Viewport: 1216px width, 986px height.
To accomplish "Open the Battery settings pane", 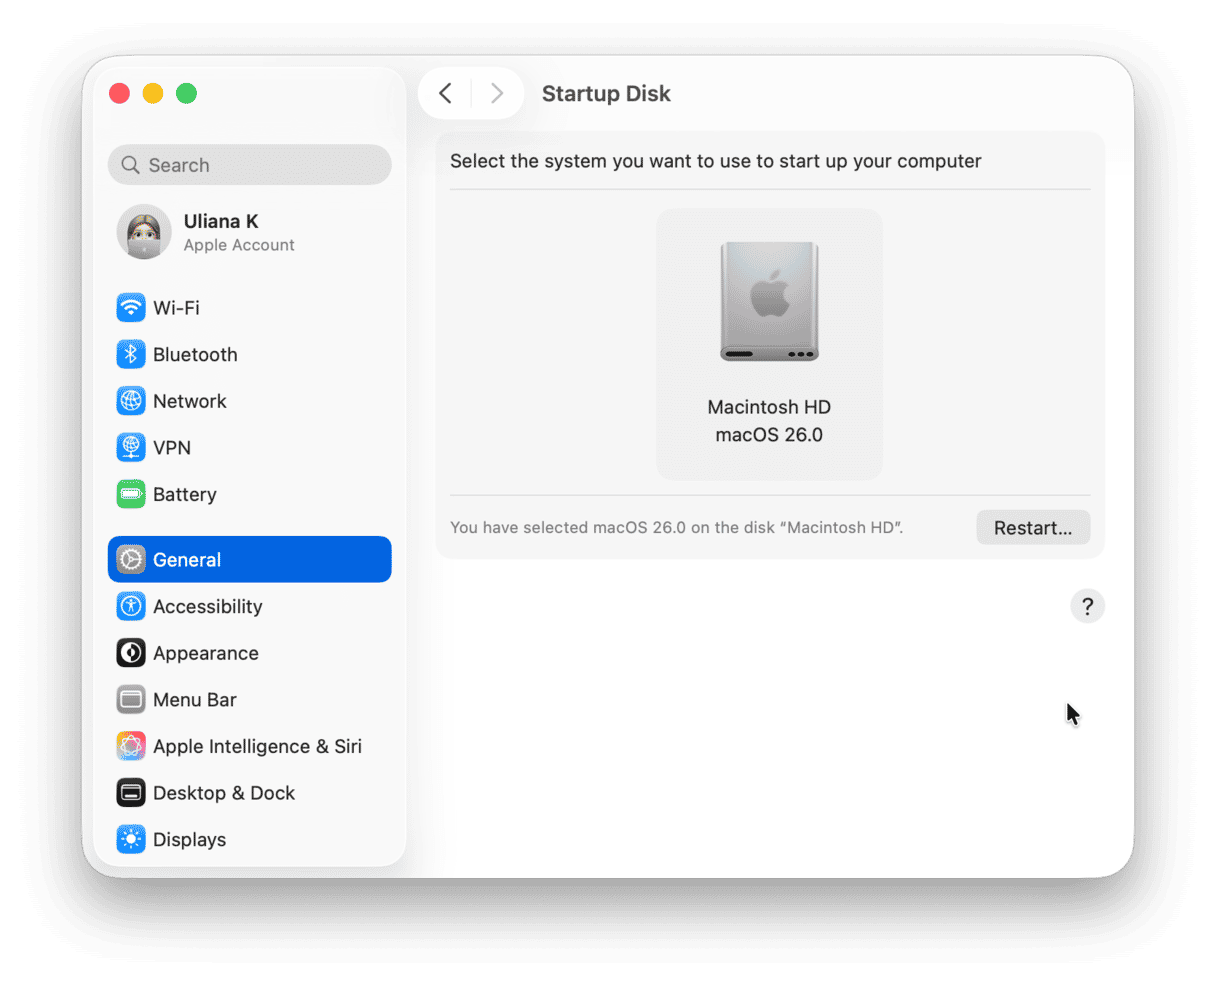I will pos(250,494).
